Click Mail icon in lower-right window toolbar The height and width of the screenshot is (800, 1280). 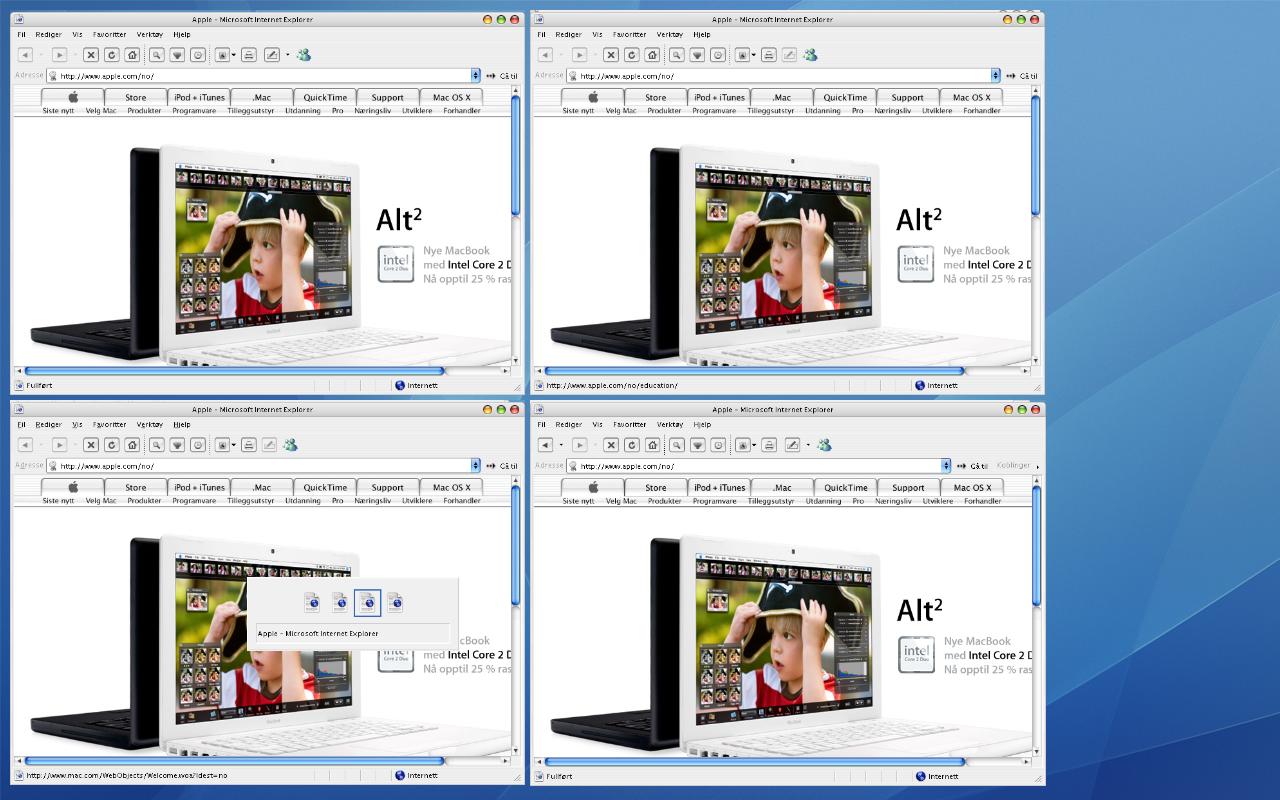[743, 445]
